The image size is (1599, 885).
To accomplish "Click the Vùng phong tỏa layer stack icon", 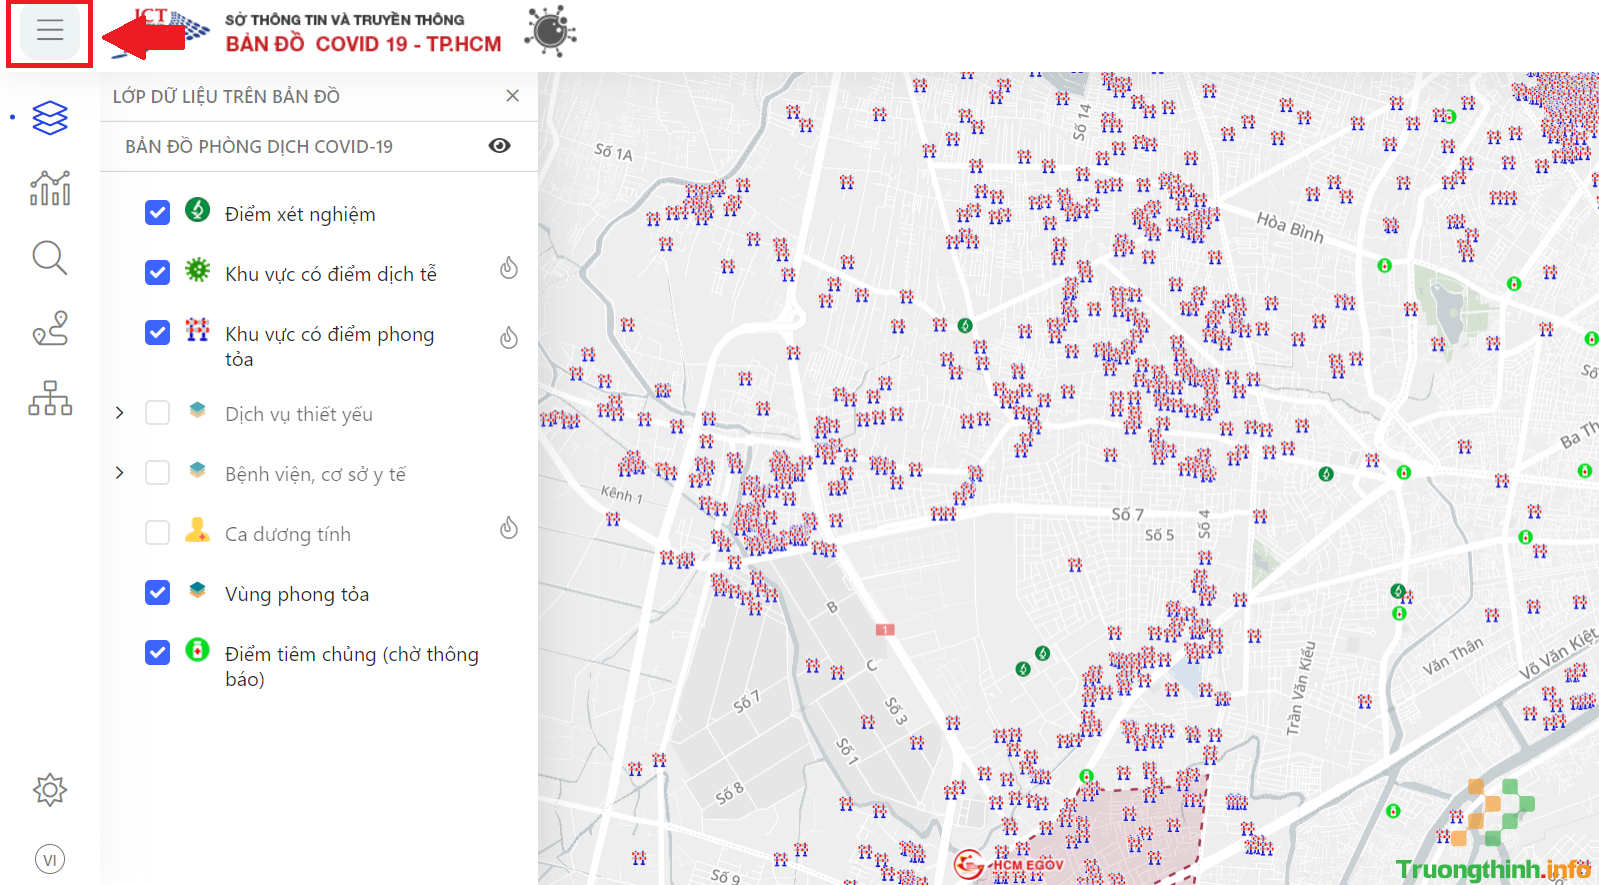I will point(197,589).
